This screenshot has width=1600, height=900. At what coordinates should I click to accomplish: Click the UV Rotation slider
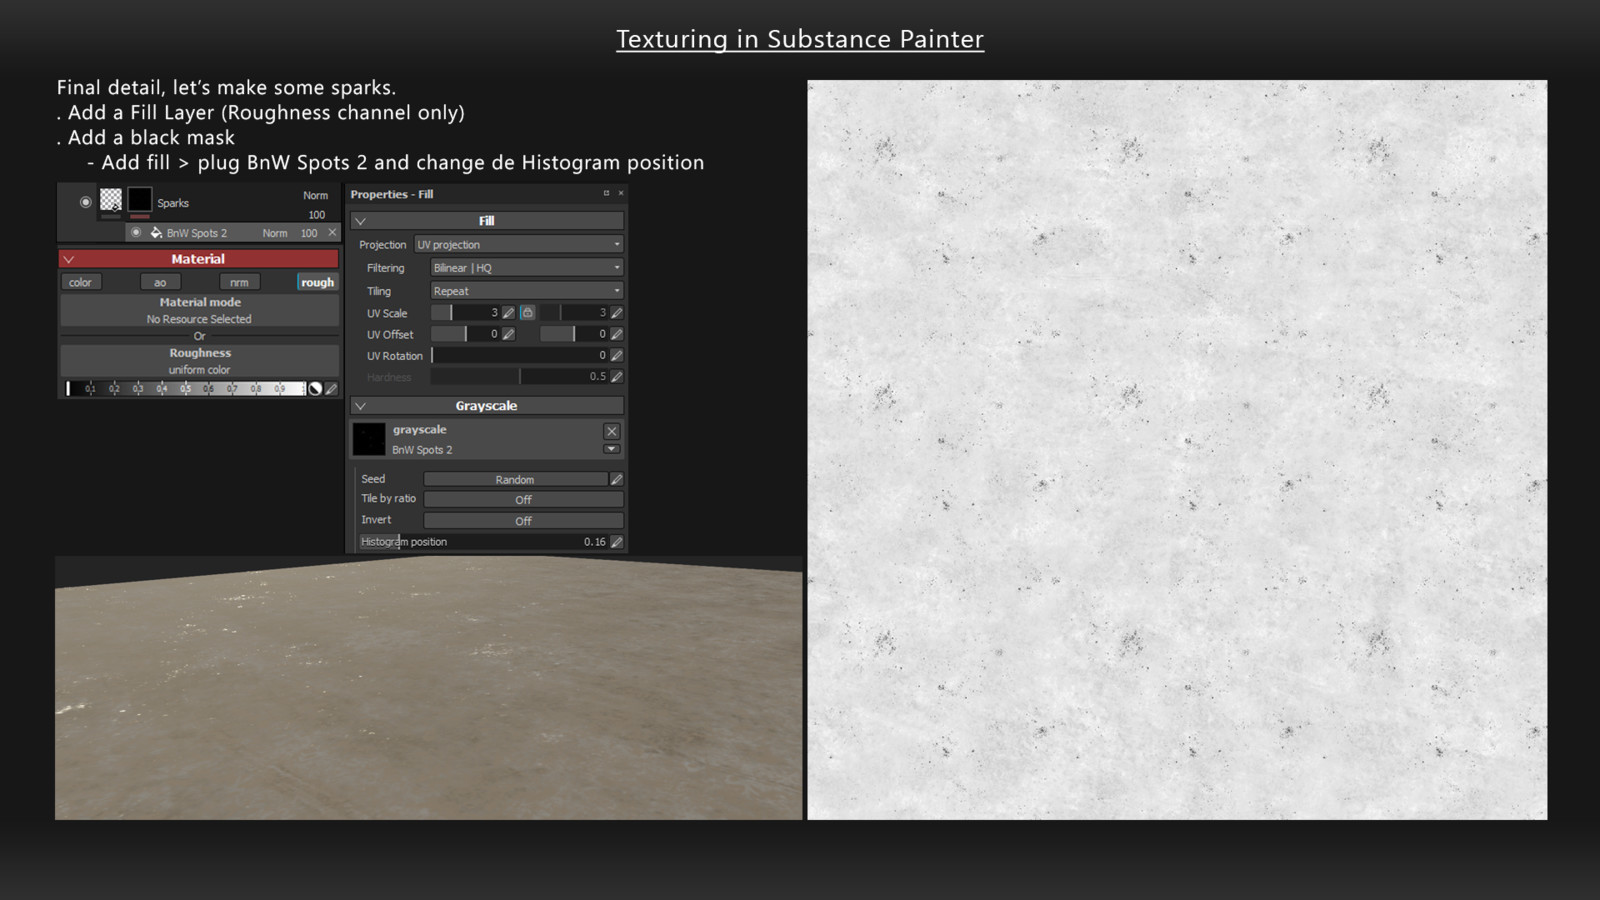[519, 356]
